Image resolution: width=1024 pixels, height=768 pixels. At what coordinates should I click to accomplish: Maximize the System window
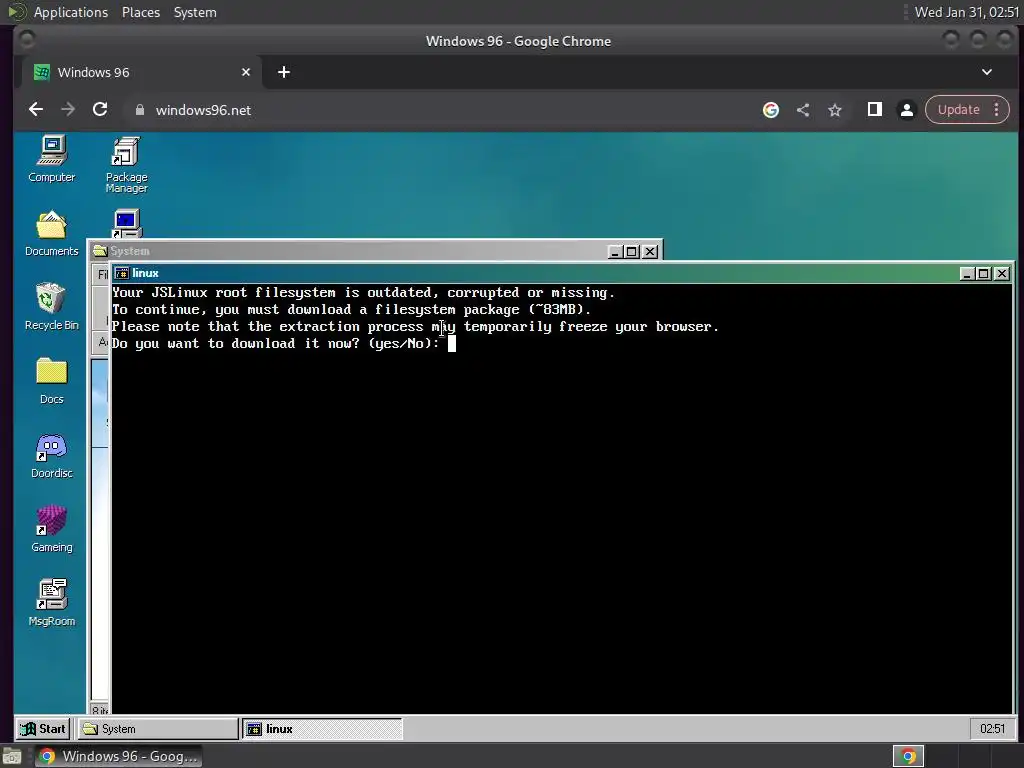(632, 251)
